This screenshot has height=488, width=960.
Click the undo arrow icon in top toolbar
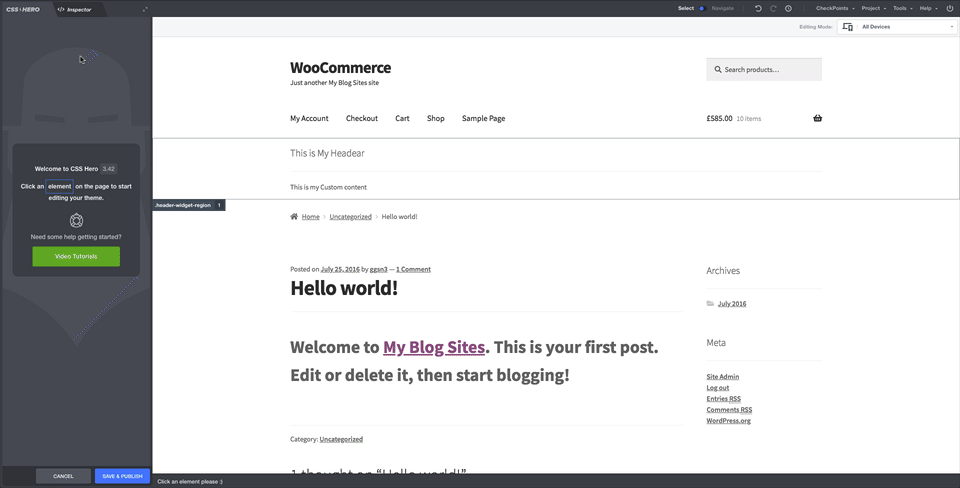click(x=758, y=9)
